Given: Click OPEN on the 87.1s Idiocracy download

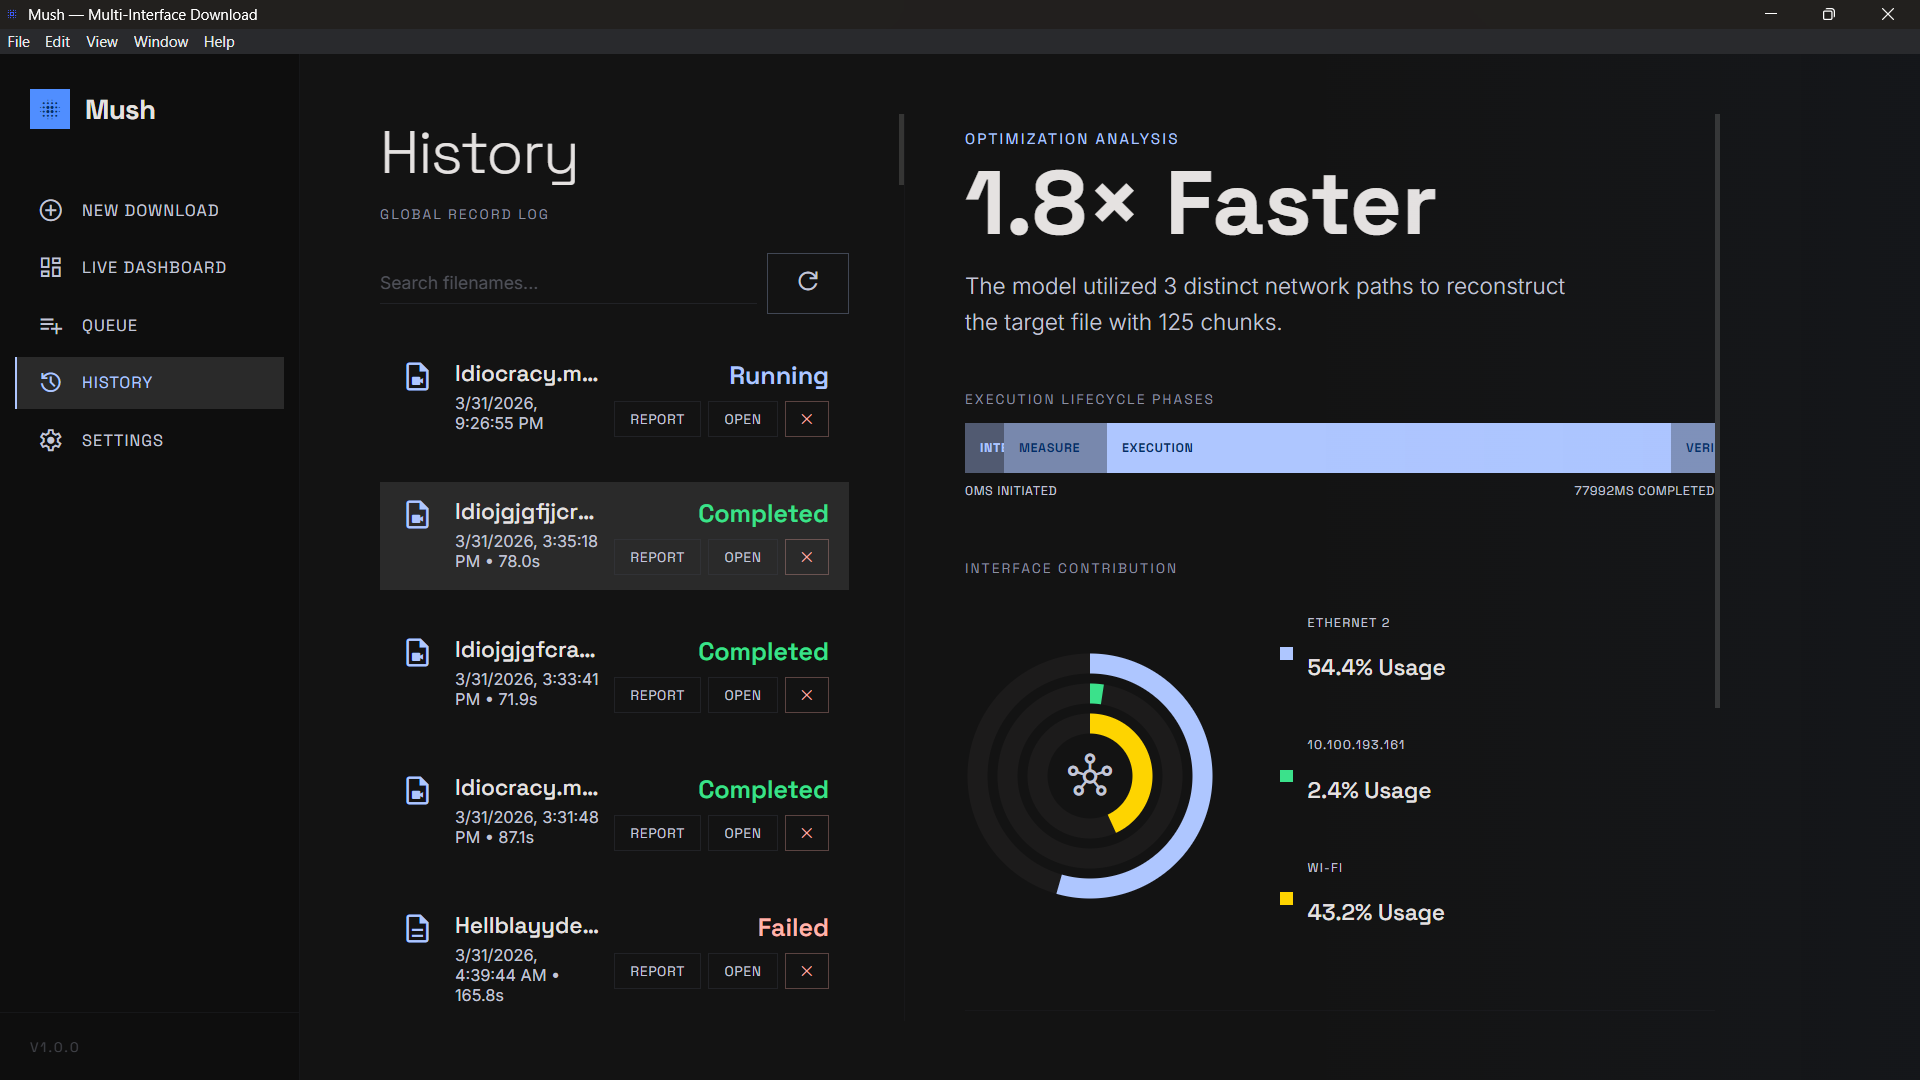Looking at the screenshot, I should click(742, 833).
